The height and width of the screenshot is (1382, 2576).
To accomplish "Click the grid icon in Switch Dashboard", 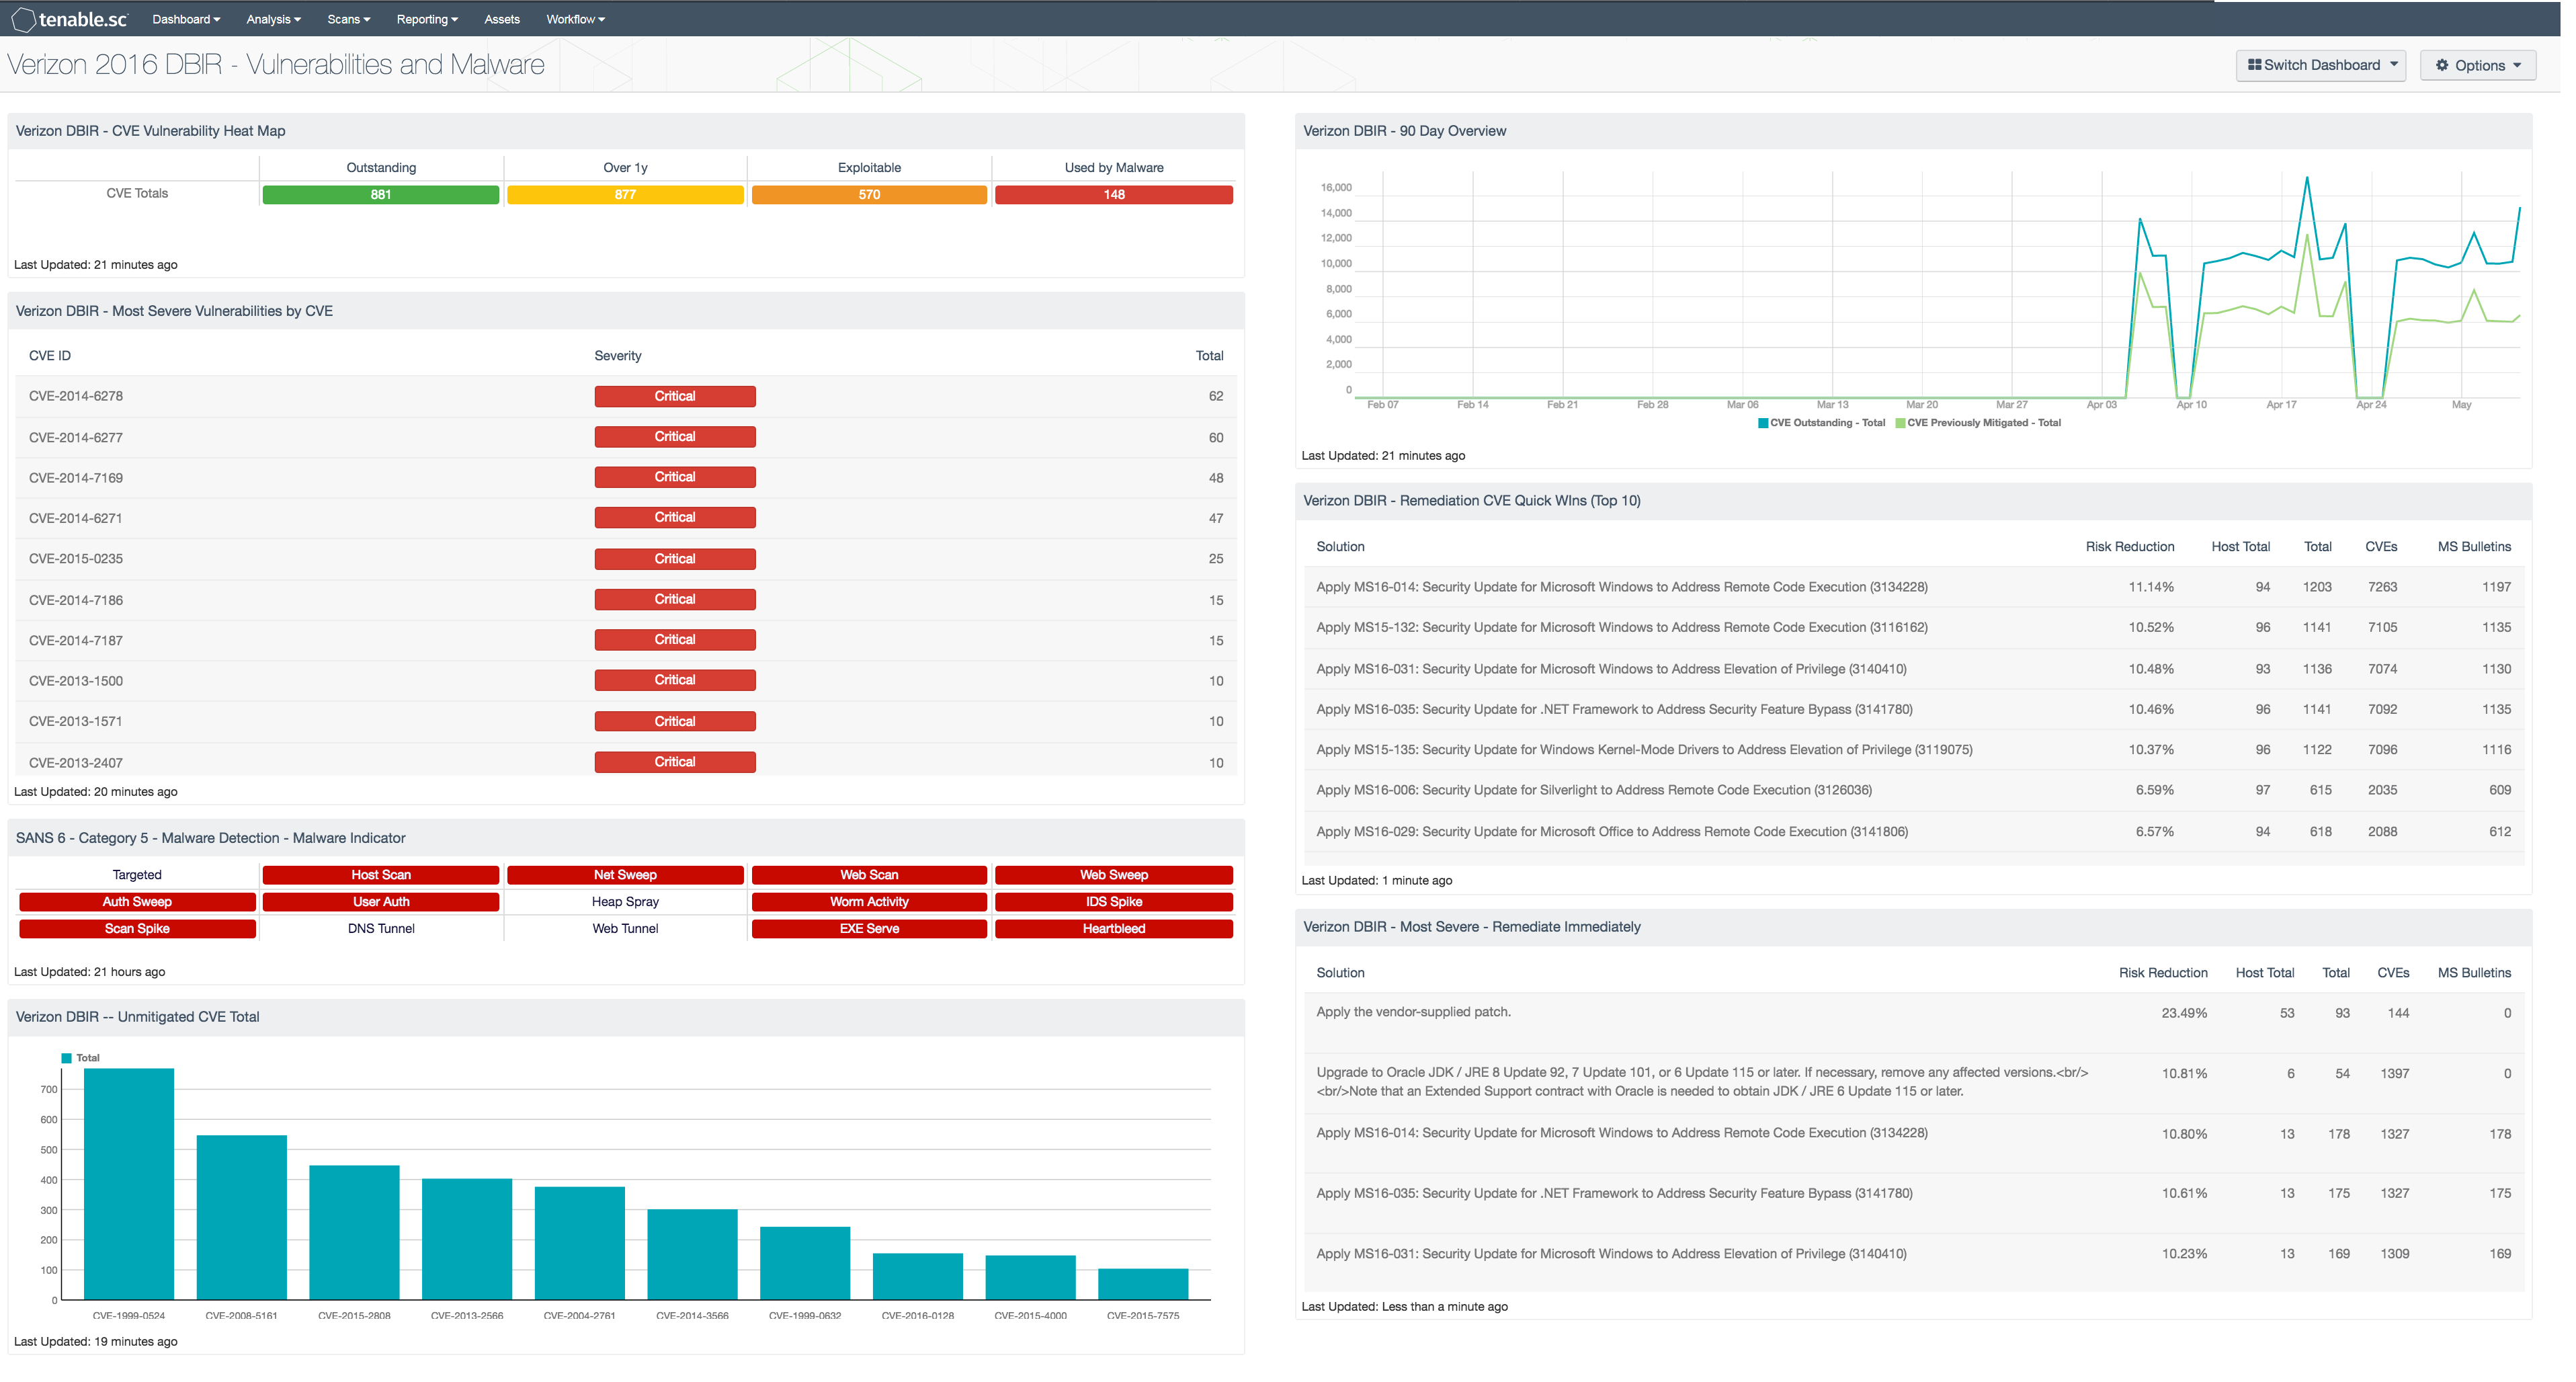I will point(2254,65).
